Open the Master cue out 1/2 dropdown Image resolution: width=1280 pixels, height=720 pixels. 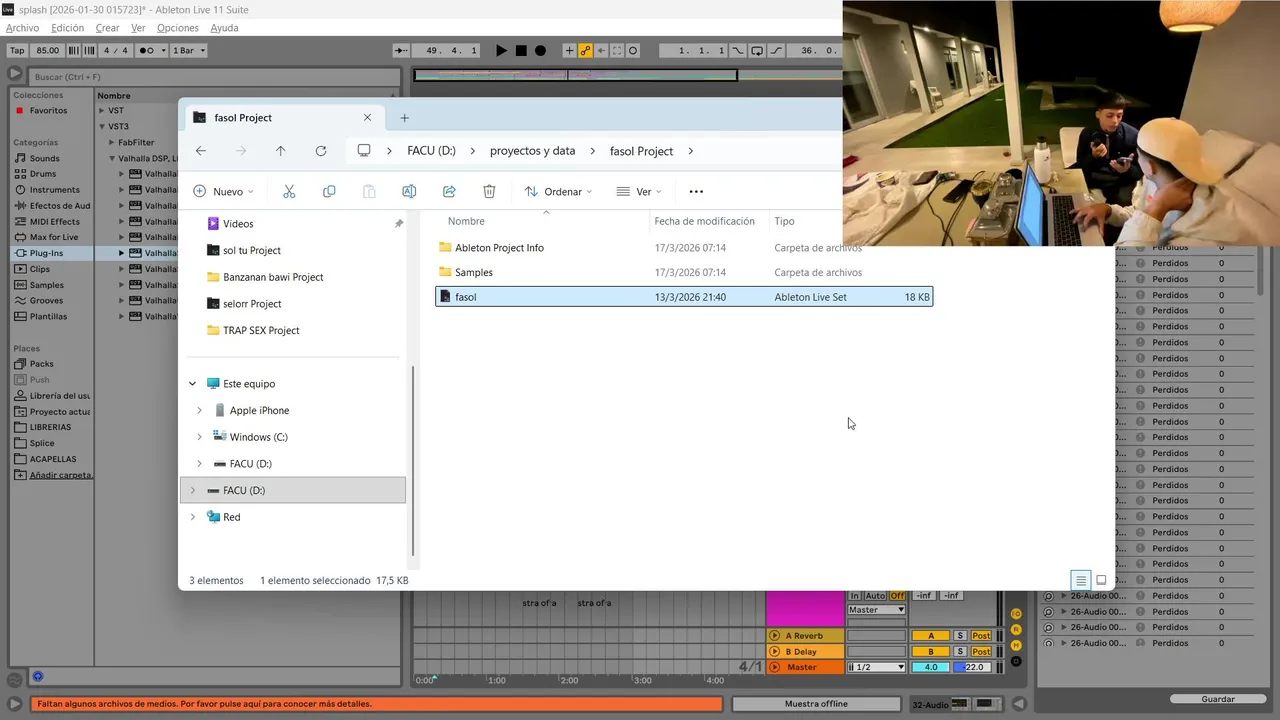click(877, 667)
